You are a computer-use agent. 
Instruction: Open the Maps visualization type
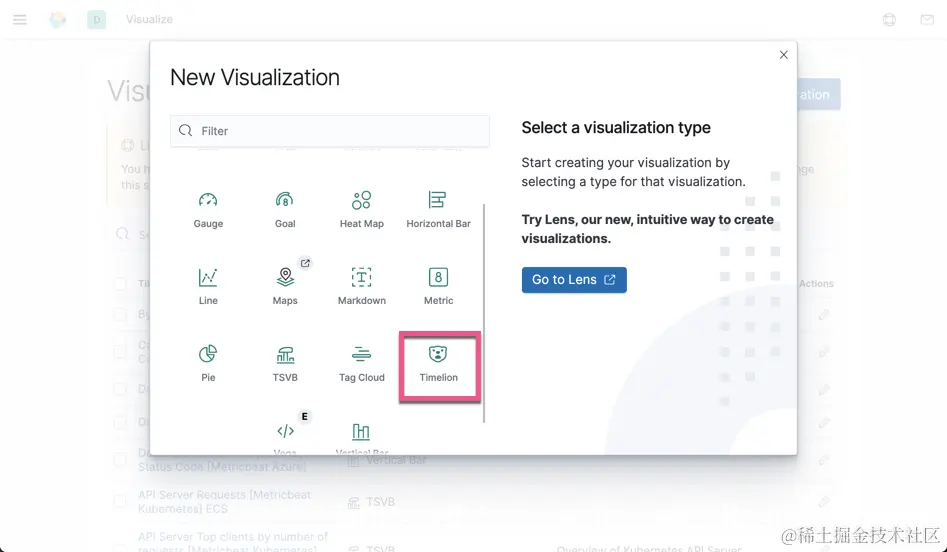285,287
